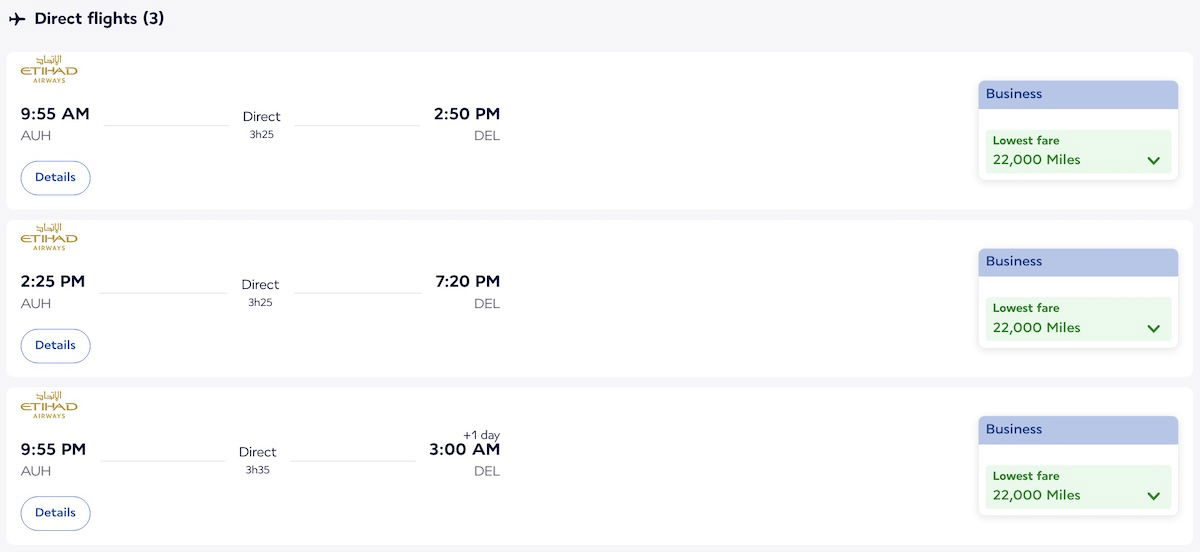Click the airplane icon beside Direct flights

coord(17,19)
